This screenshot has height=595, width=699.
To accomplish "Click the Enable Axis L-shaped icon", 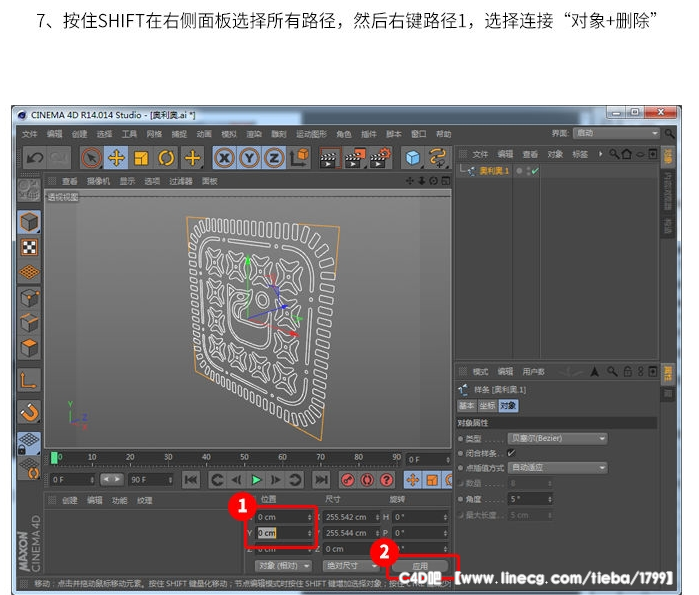I will pyautogui.click(x=29, y=380).
